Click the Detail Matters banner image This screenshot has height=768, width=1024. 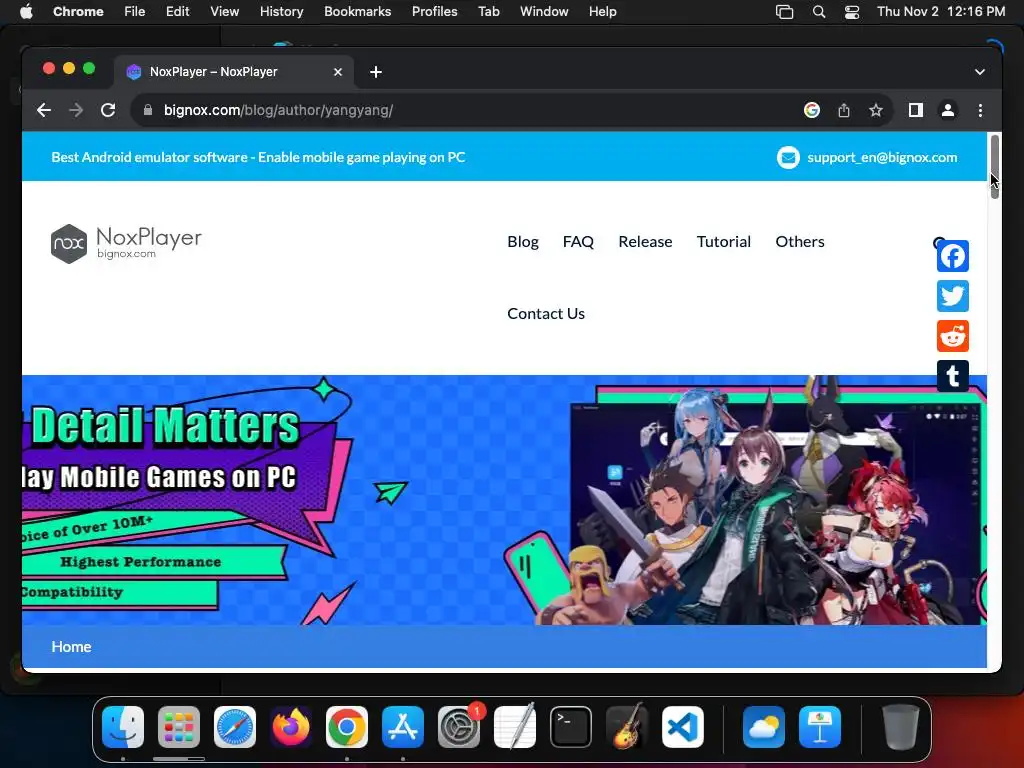[504, 500]
